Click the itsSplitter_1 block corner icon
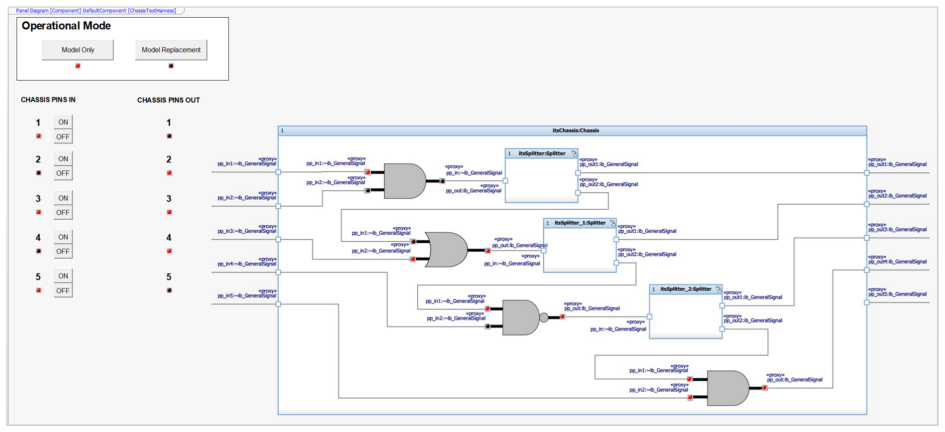The image size is (945, 432). click(612, 223)
